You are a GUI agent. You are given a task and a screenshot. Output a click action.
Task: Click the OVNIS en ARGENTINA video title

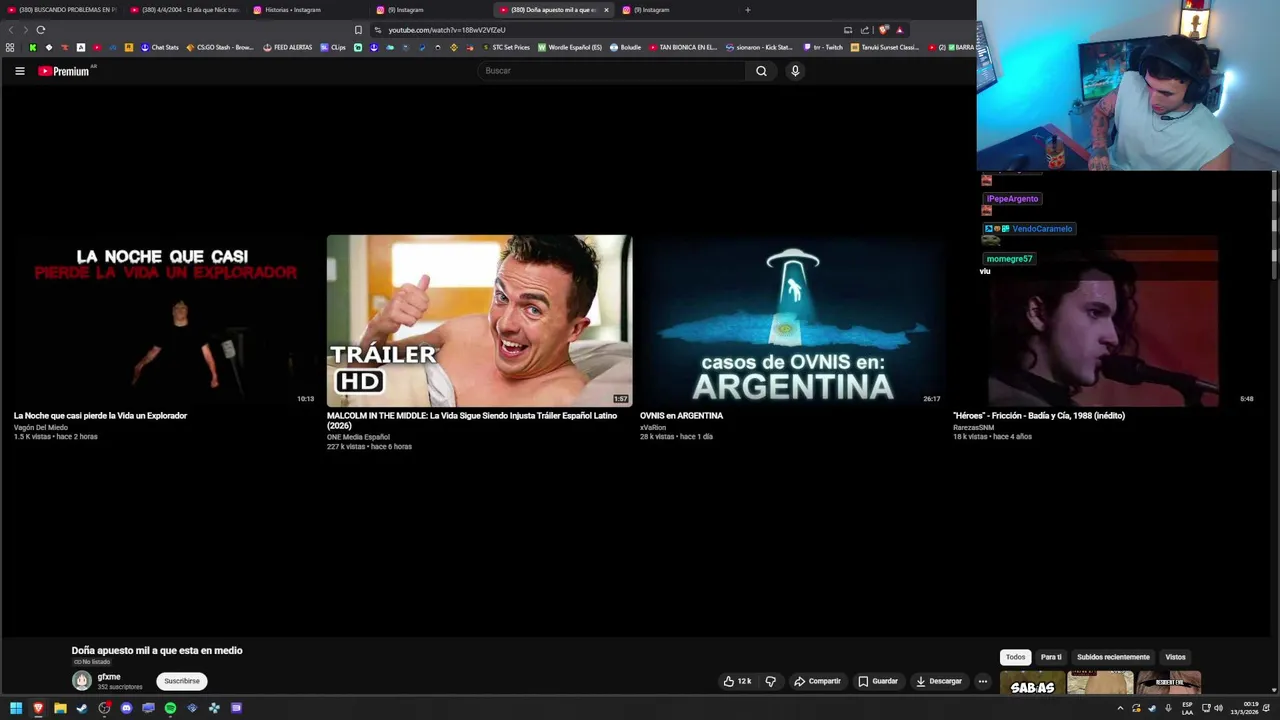coord(681,416)
